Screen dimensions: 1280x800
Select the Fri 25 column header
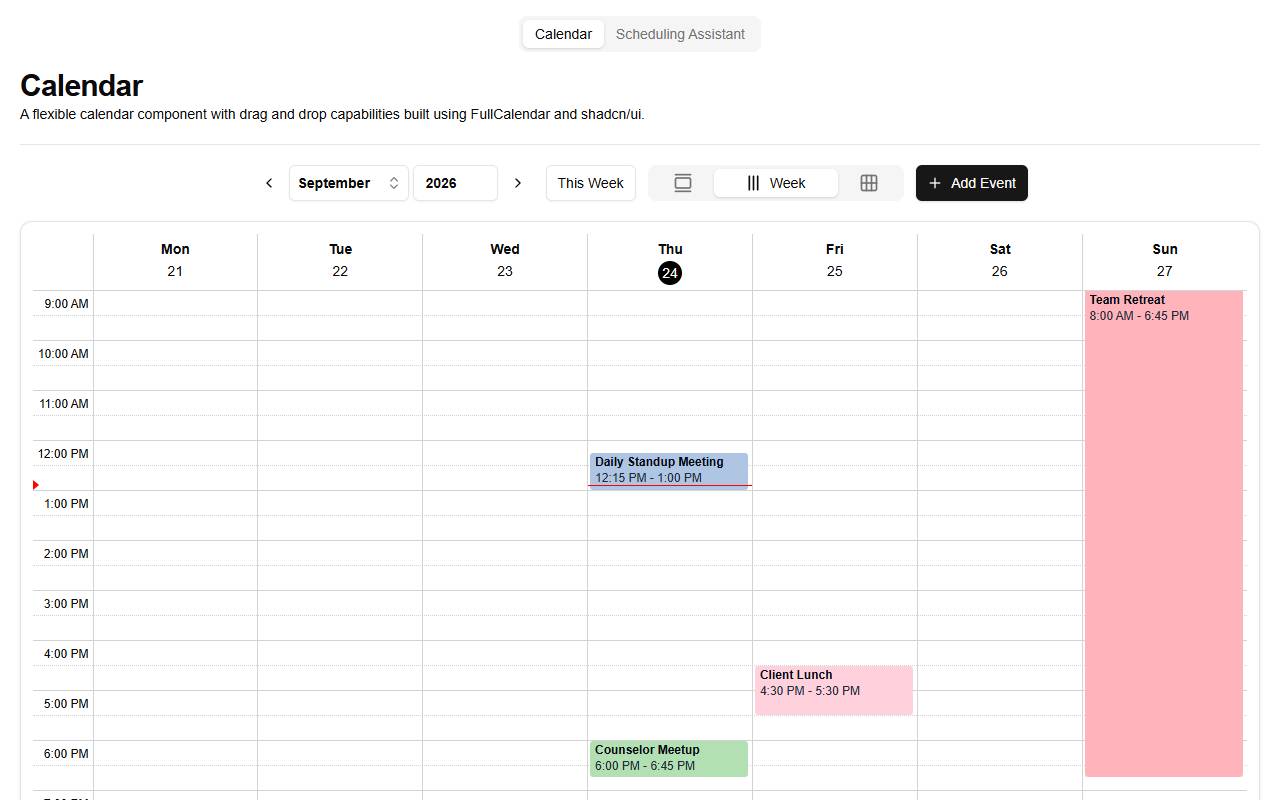[x=835, y=261]
